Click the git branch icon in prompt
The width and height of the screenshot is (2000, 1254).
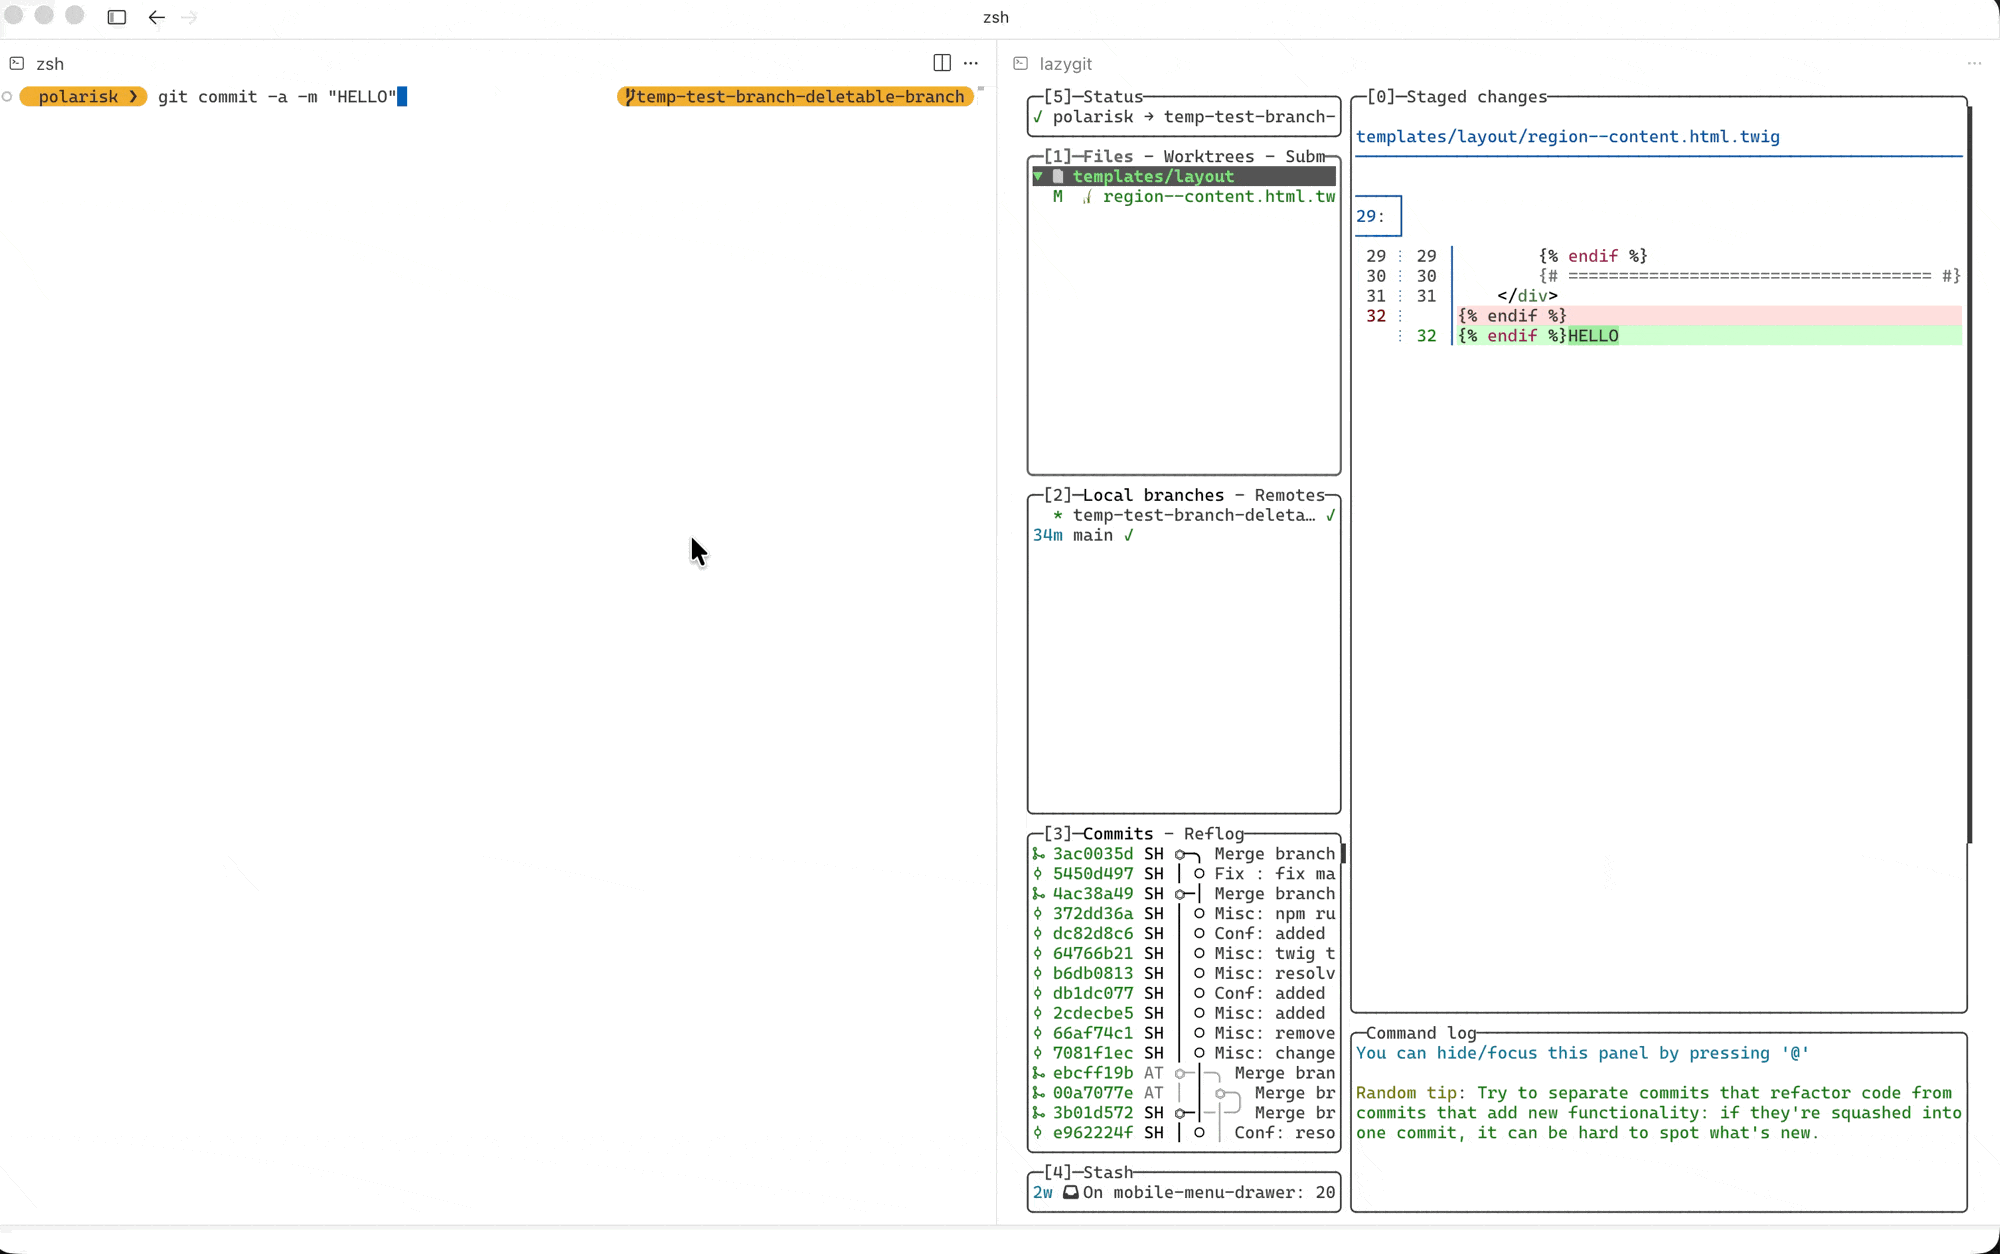629,97
